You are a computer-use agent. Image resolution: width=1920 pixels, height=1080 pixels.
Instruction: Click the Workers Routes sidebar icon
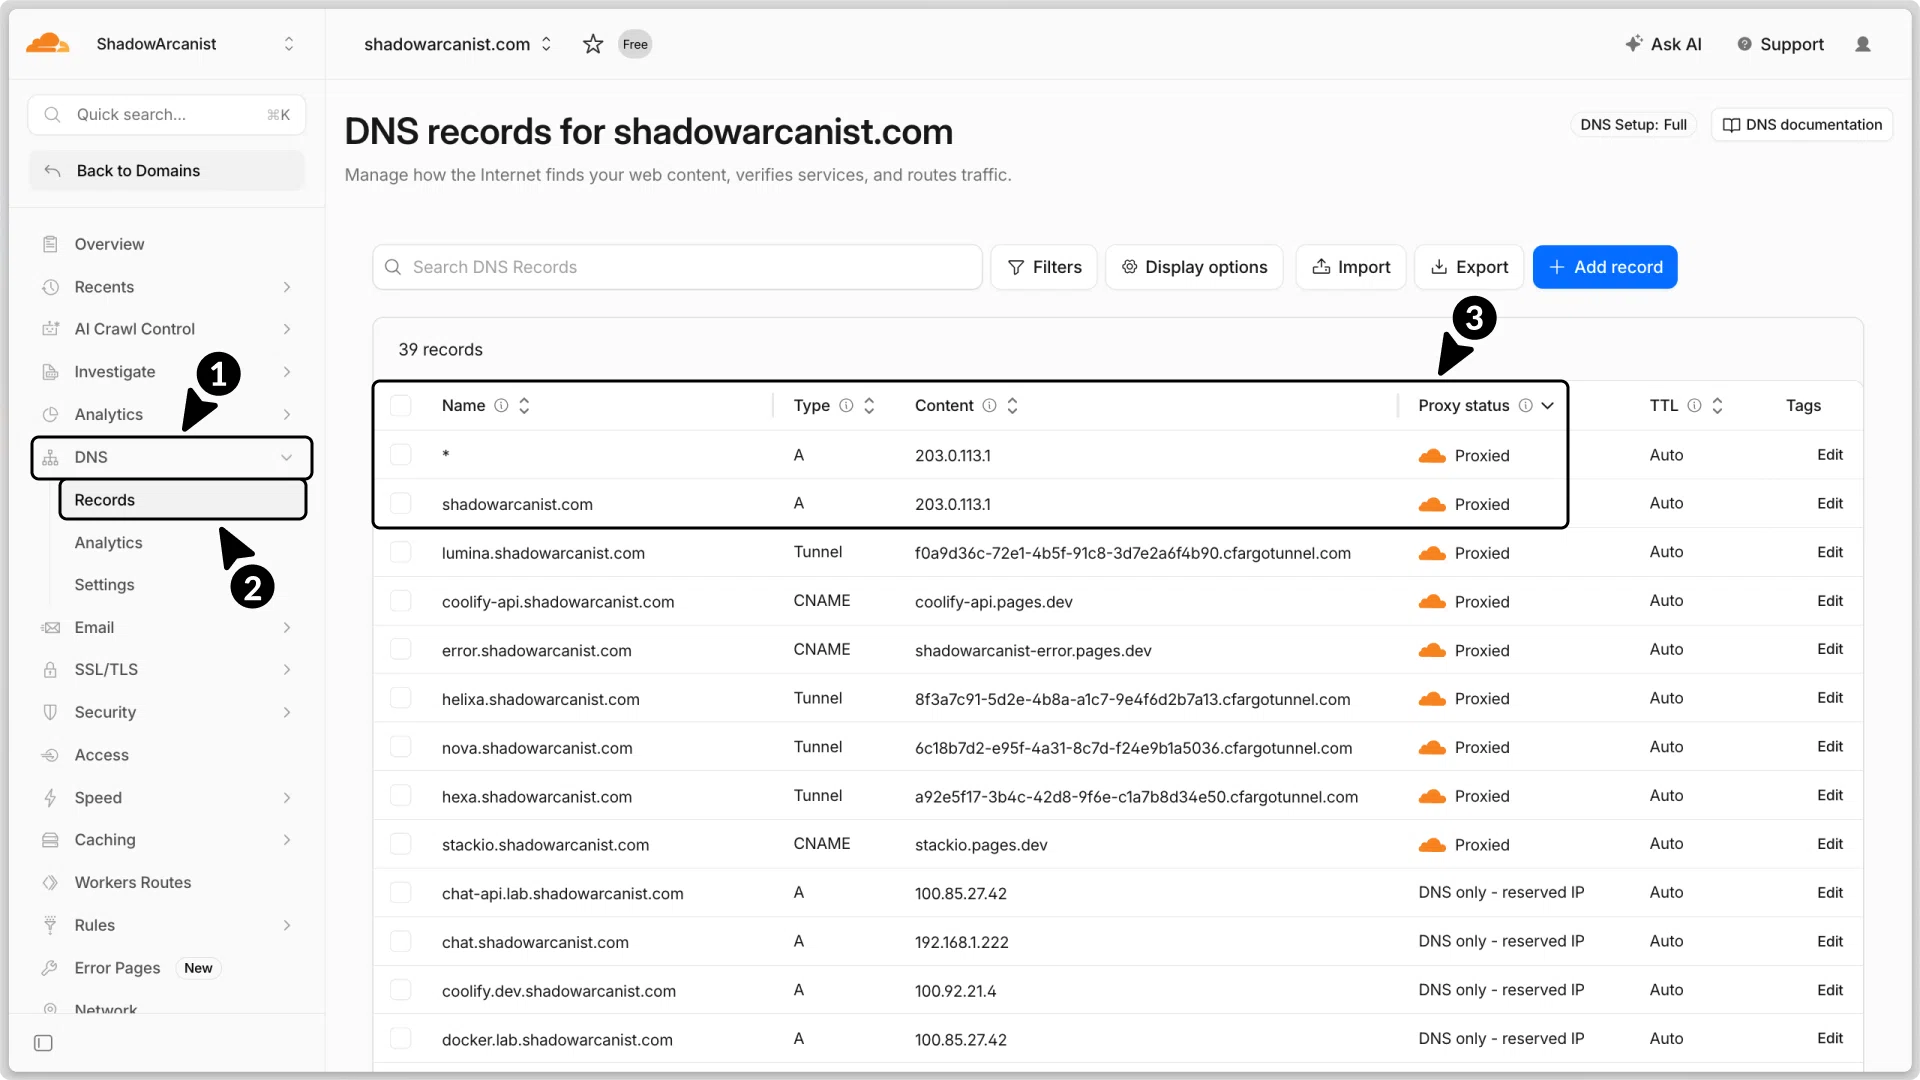tap(50, 882)
